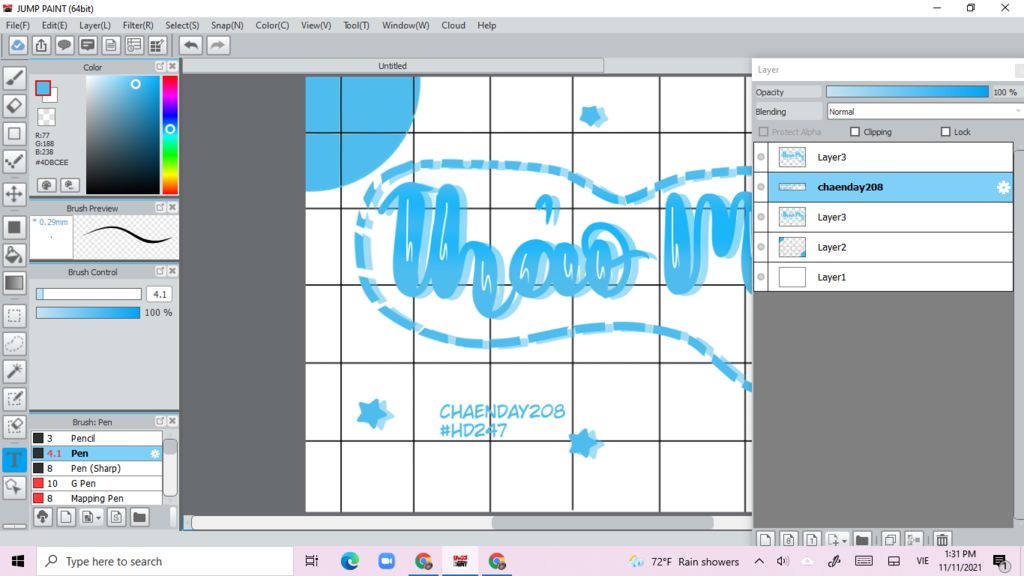Screen dimensions: 1024x576
Task: Select the Move tool
Action: click(14, 194)
